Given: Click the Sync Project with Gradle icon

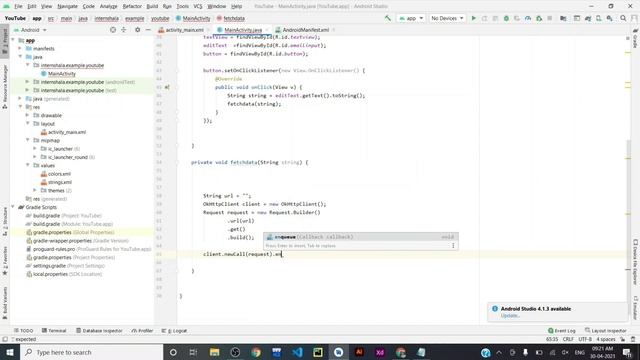Looking at the screenshot, I should (x=588, y=18).
